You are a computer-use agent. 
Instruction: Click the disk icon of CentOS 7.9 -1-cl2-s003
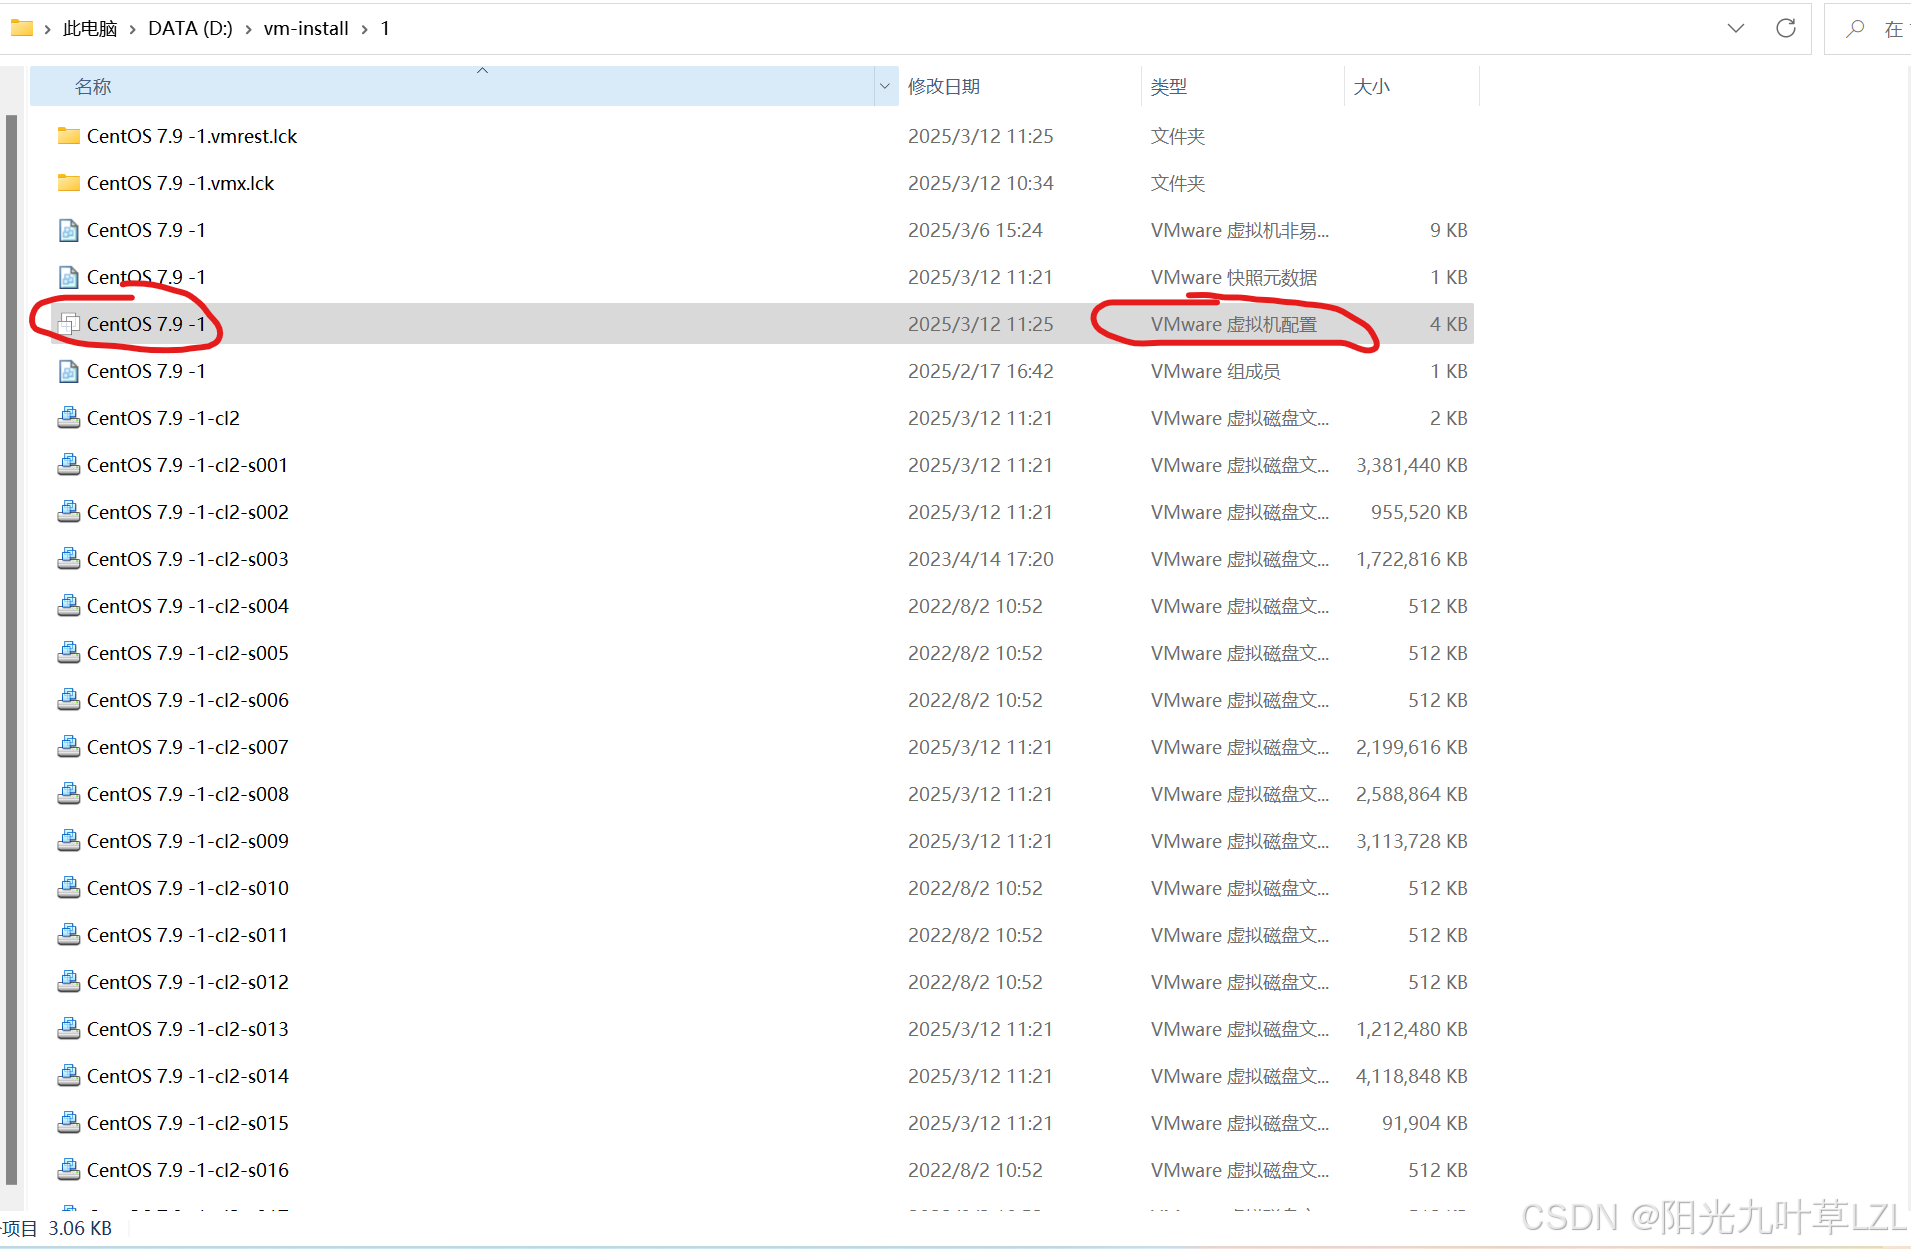click(68, 559)
